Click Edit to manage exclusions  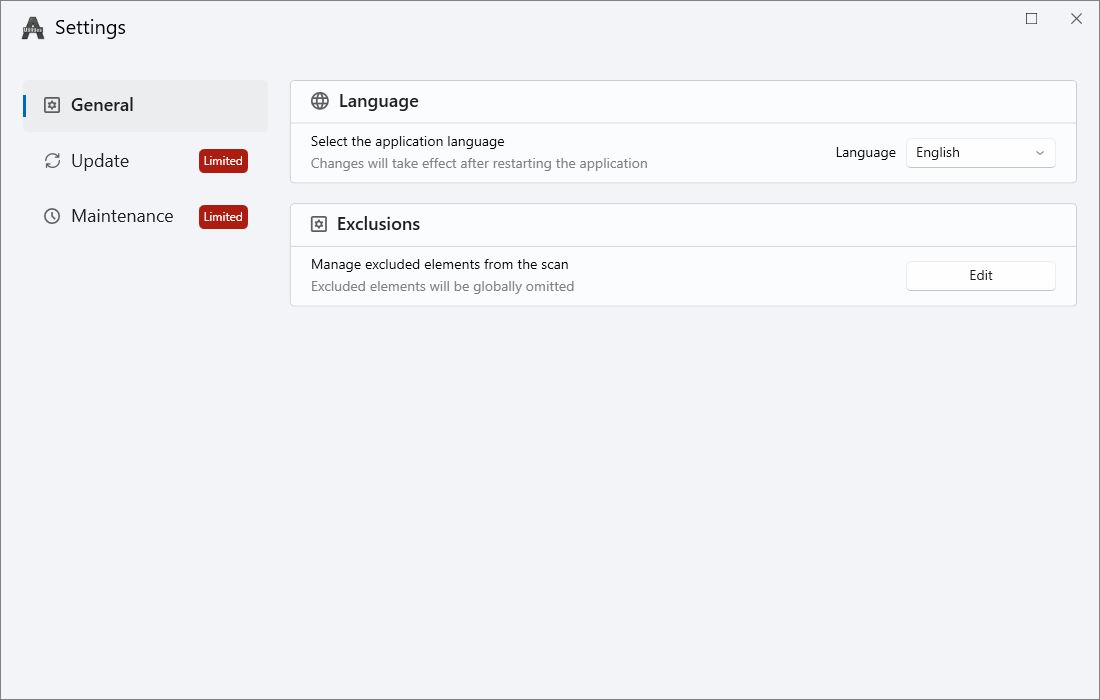pyautogui.click(x=980, y=276)
